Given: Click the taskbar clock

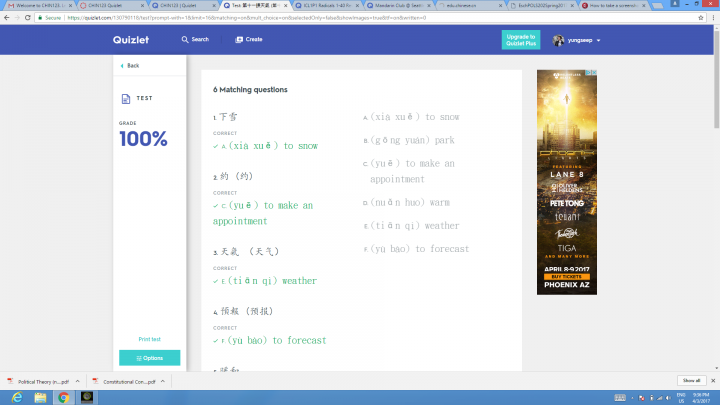Looking at the screenshot, I should coord(701,398).
